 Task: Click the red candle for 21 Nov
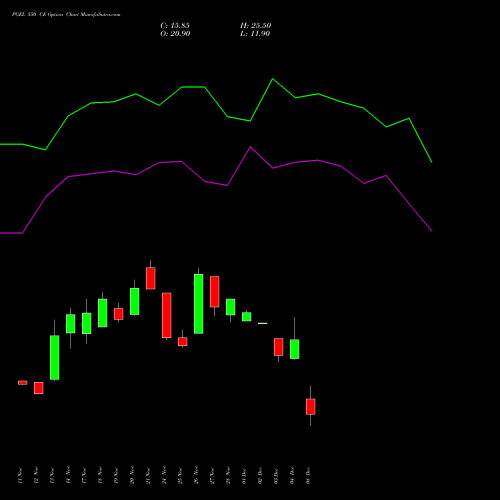tap(151, 278)
